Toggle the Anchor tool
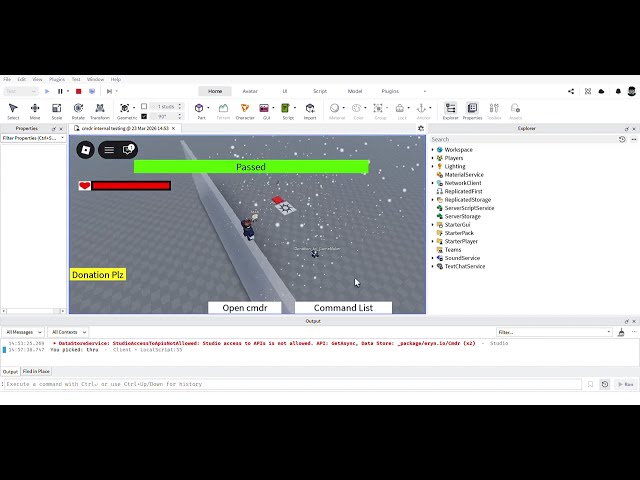Image resolution: width=640 pixels, height=480 pixels. tap(422, 111)
